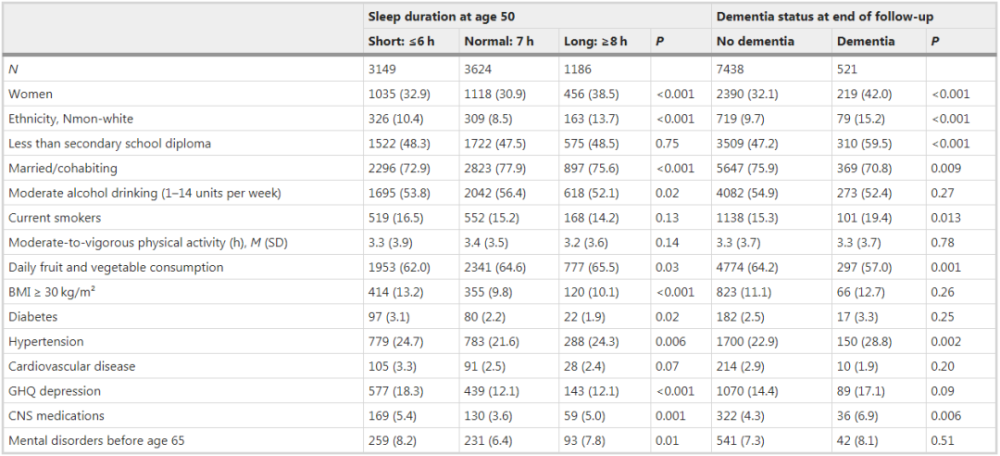This screenshot has width=1000, height=456.
Task: Click the 'Women' row label
Action: pos(30,94)
